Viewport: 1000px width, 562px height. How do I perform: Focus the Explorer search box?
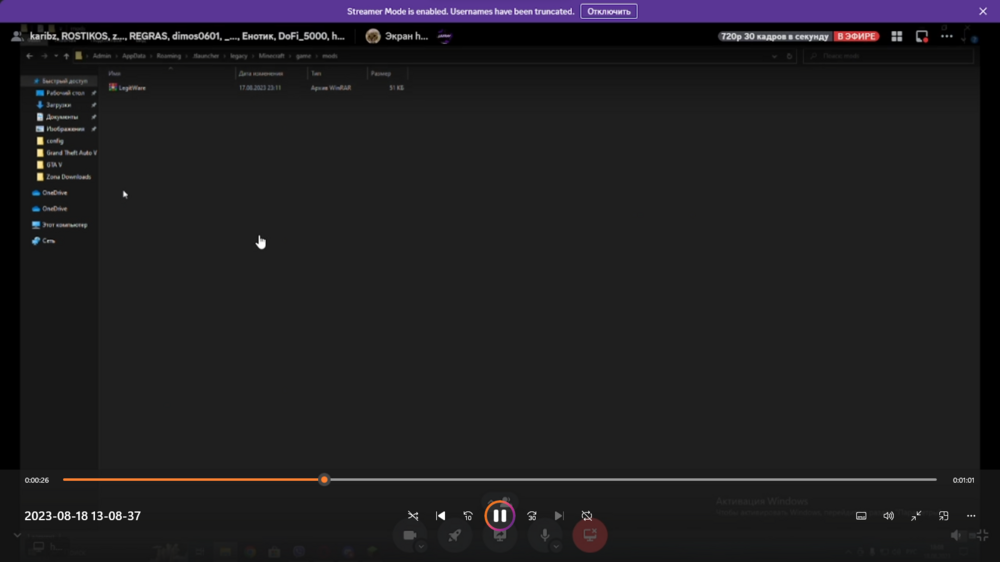pos(888,56)
